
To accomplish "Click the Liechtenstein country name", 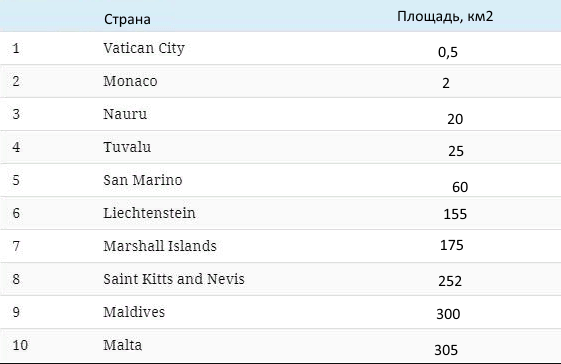I will 149,213.
